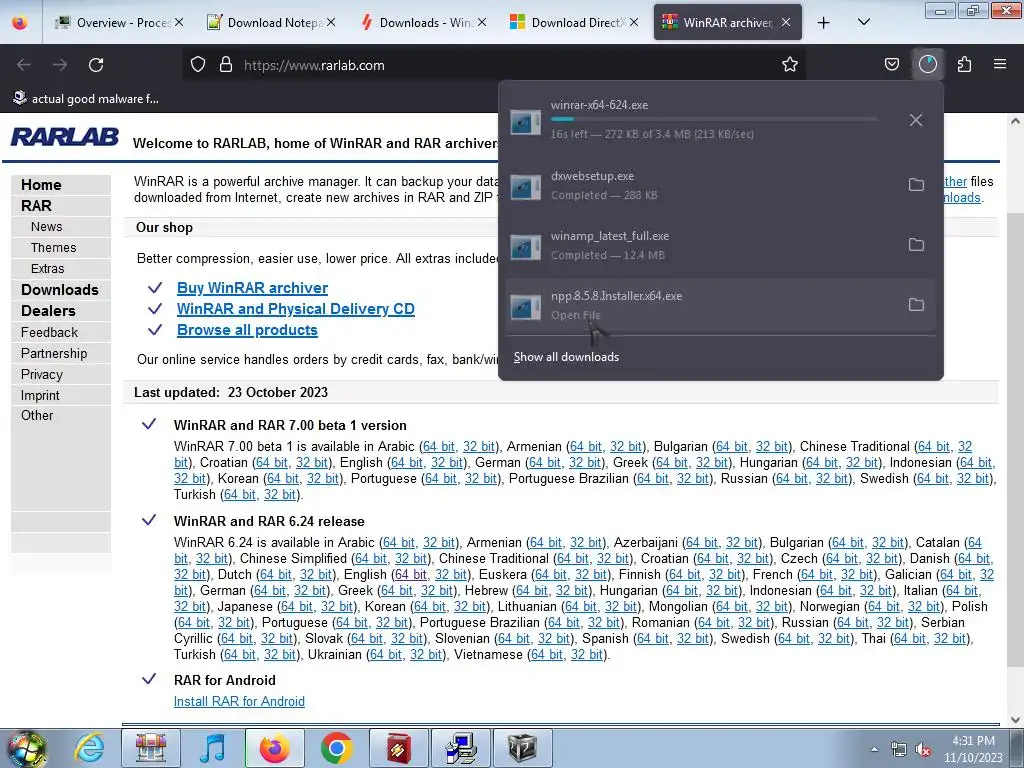Open the Firefox hamburger application menu
This screenshot has height=768, width=1024.
999,64
